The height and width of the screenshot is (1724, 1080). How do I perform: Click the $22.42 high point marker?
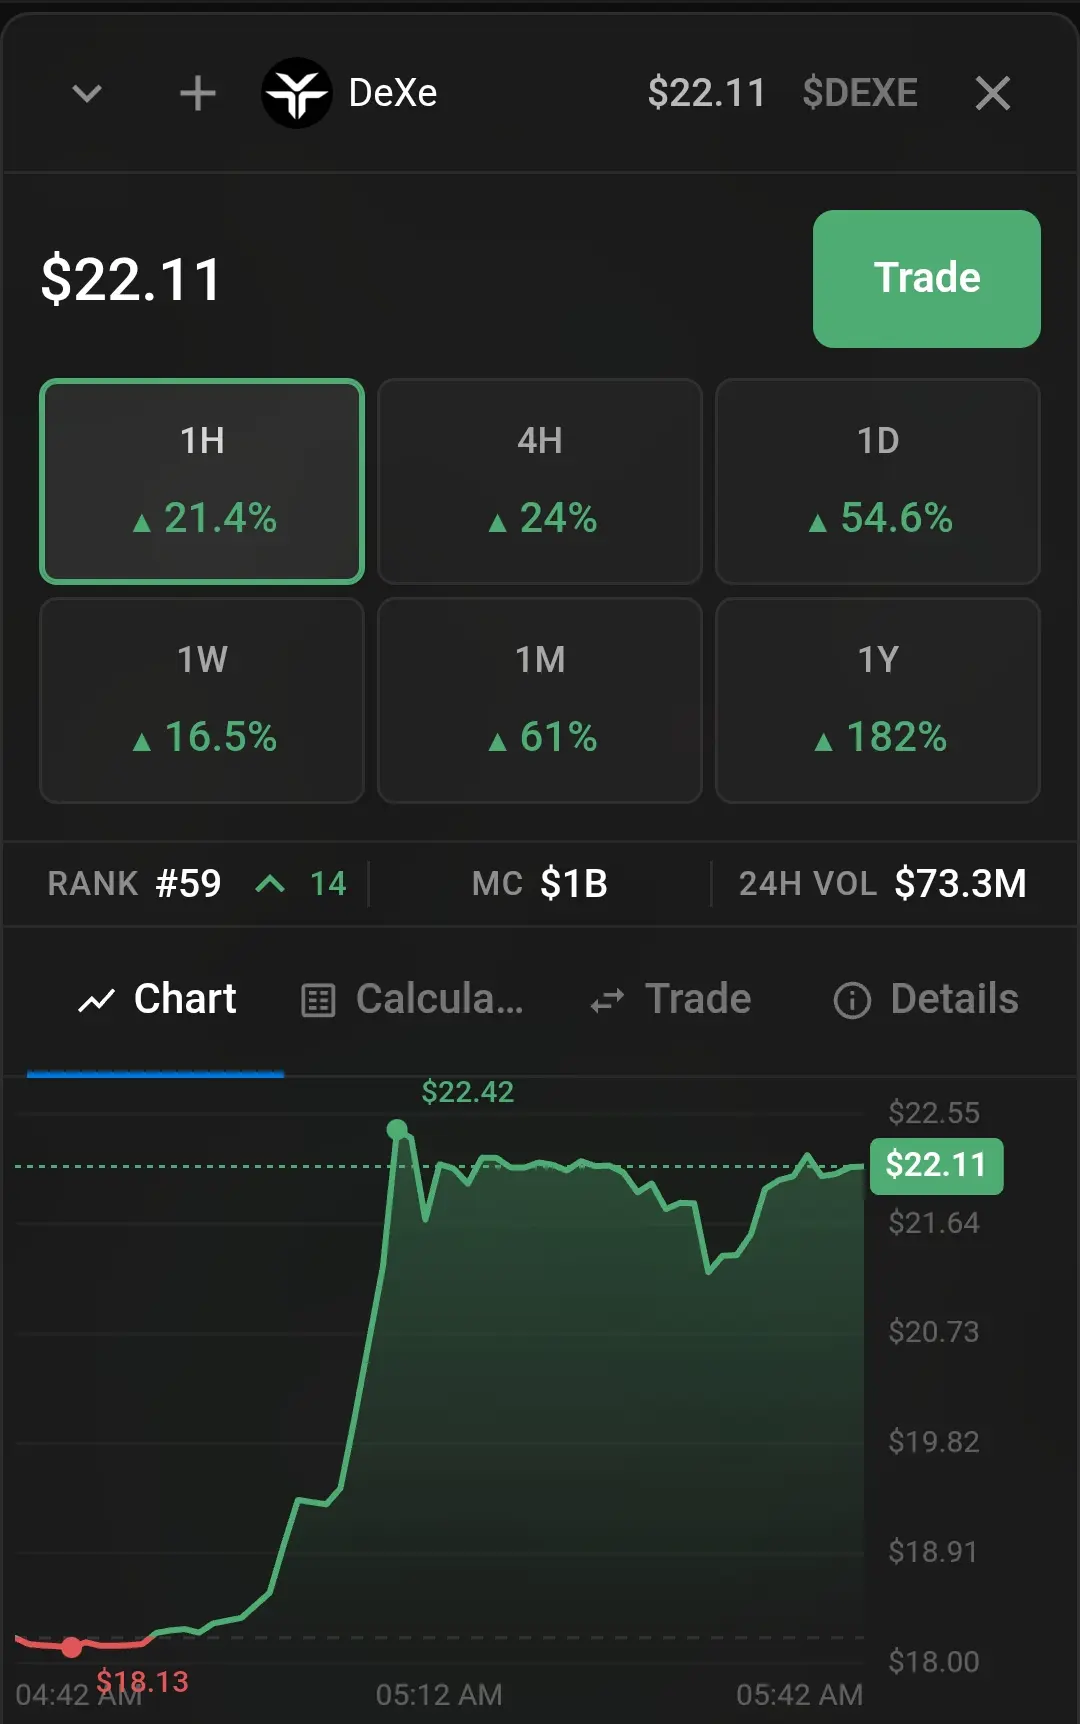click(397, 1130)
